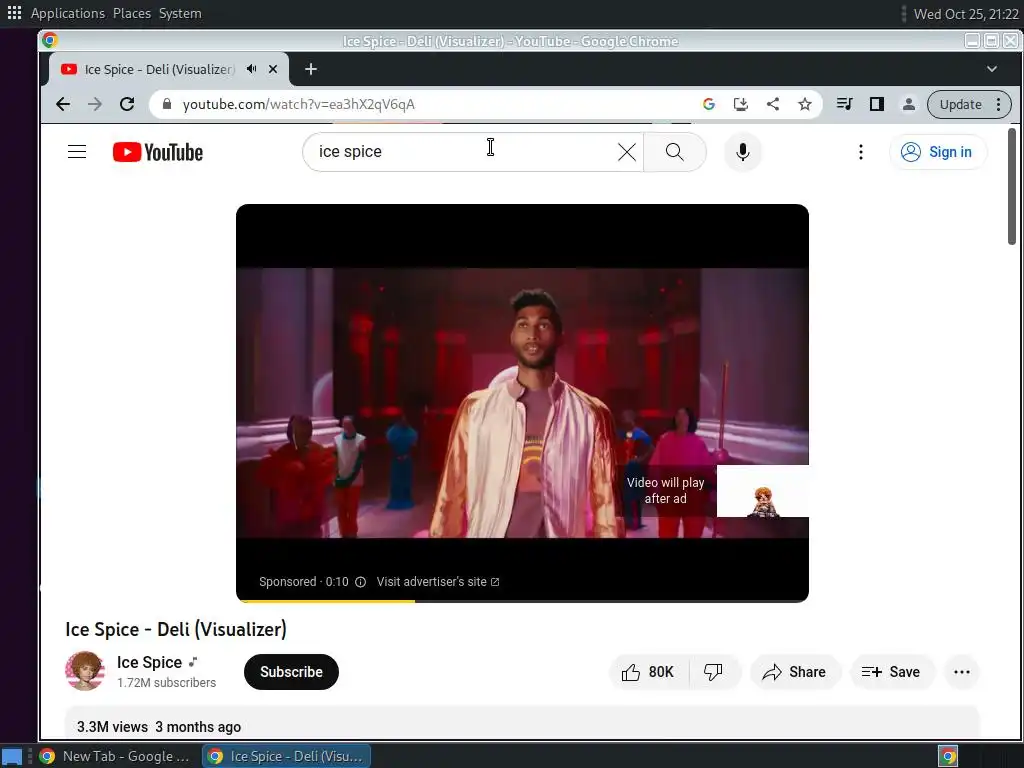This screenshot has height=768, width=1024.
Task: Select Ice Spice - Deli taskbar window button
Action: (x=287, y=756)
